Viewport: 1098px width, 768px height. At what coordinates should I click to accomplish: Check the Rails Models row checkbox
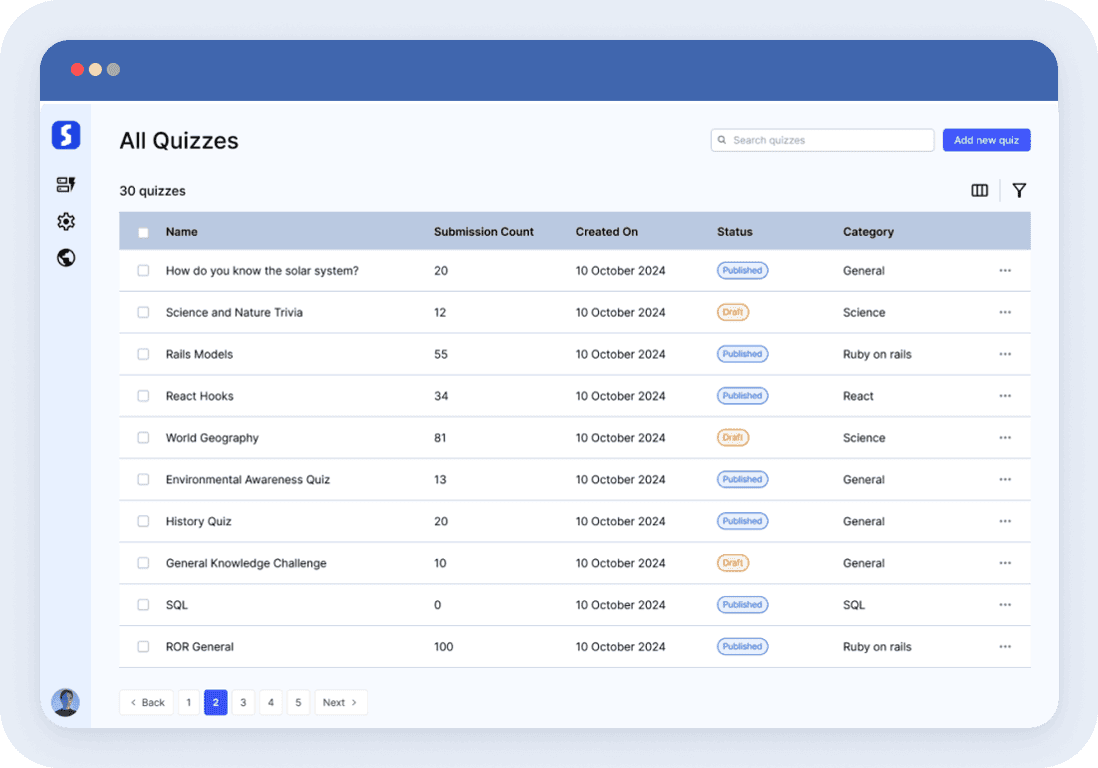pyautogui.click(x=143, y=354)
